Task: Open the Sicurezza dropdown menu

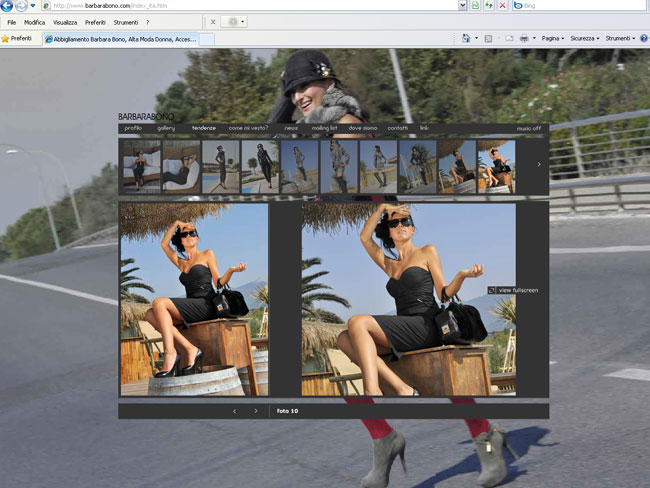Action: pos(585,38)
